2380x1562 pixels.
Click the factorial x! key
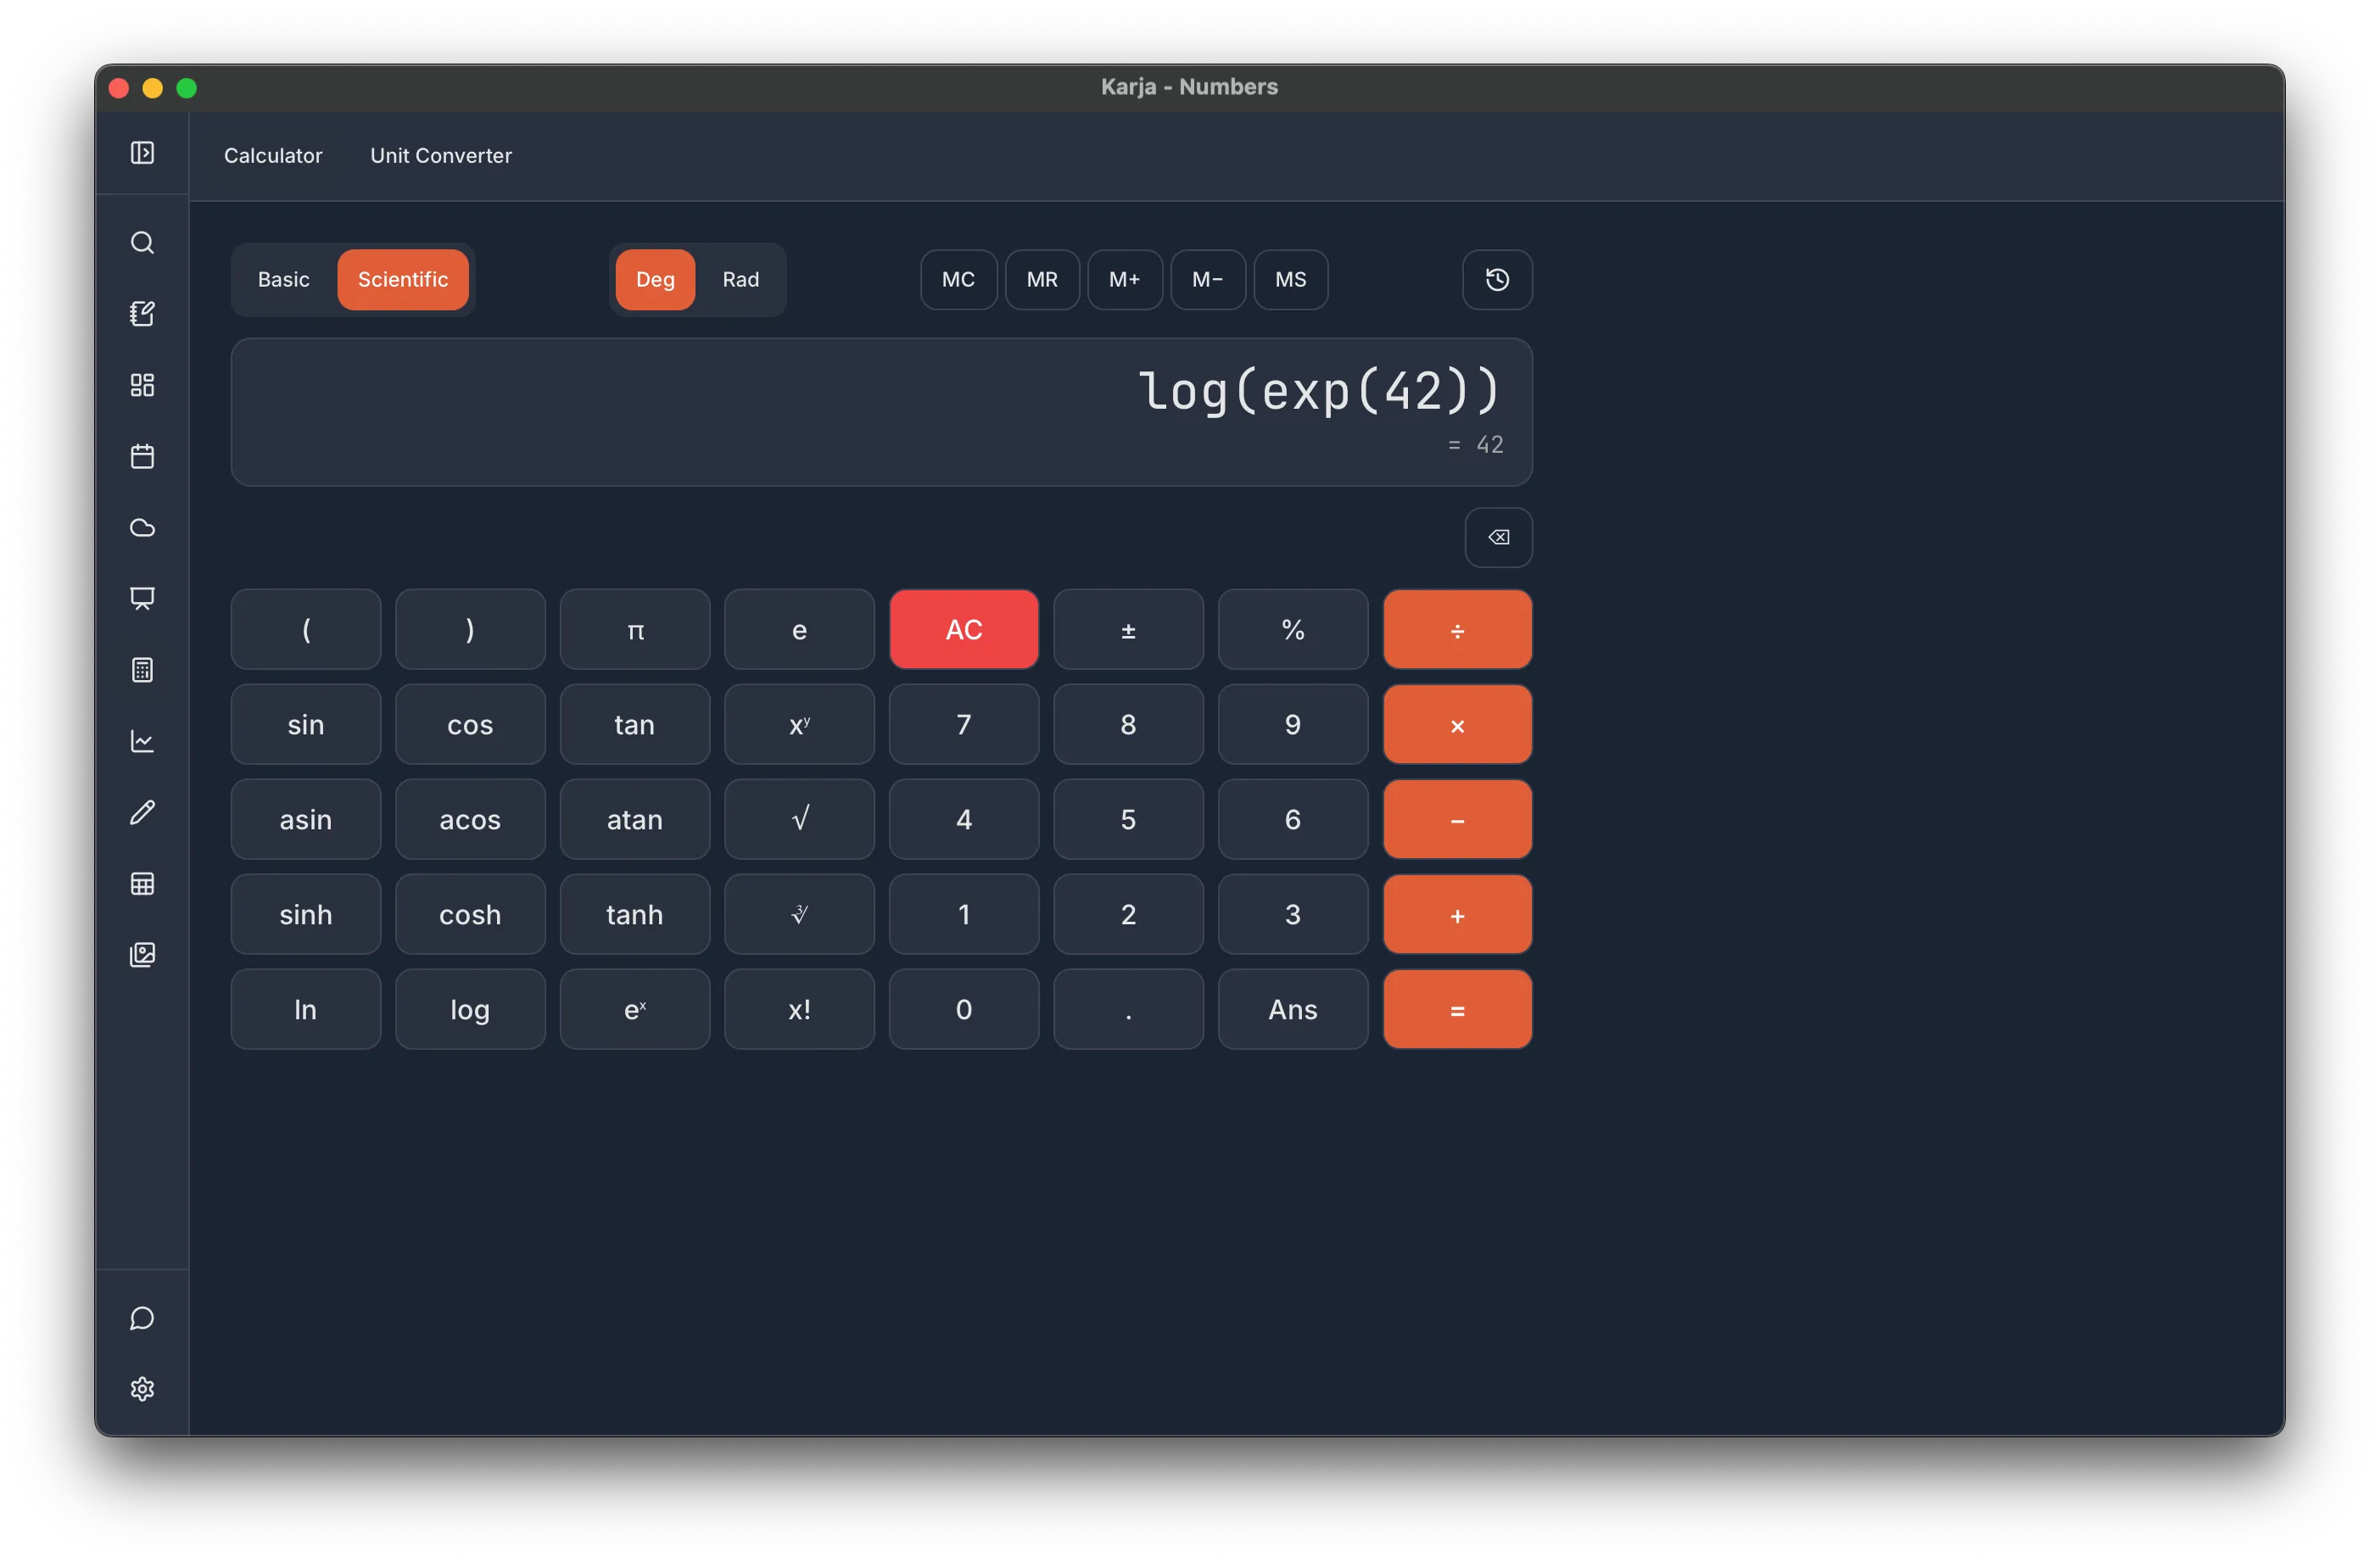(799, 1010)
